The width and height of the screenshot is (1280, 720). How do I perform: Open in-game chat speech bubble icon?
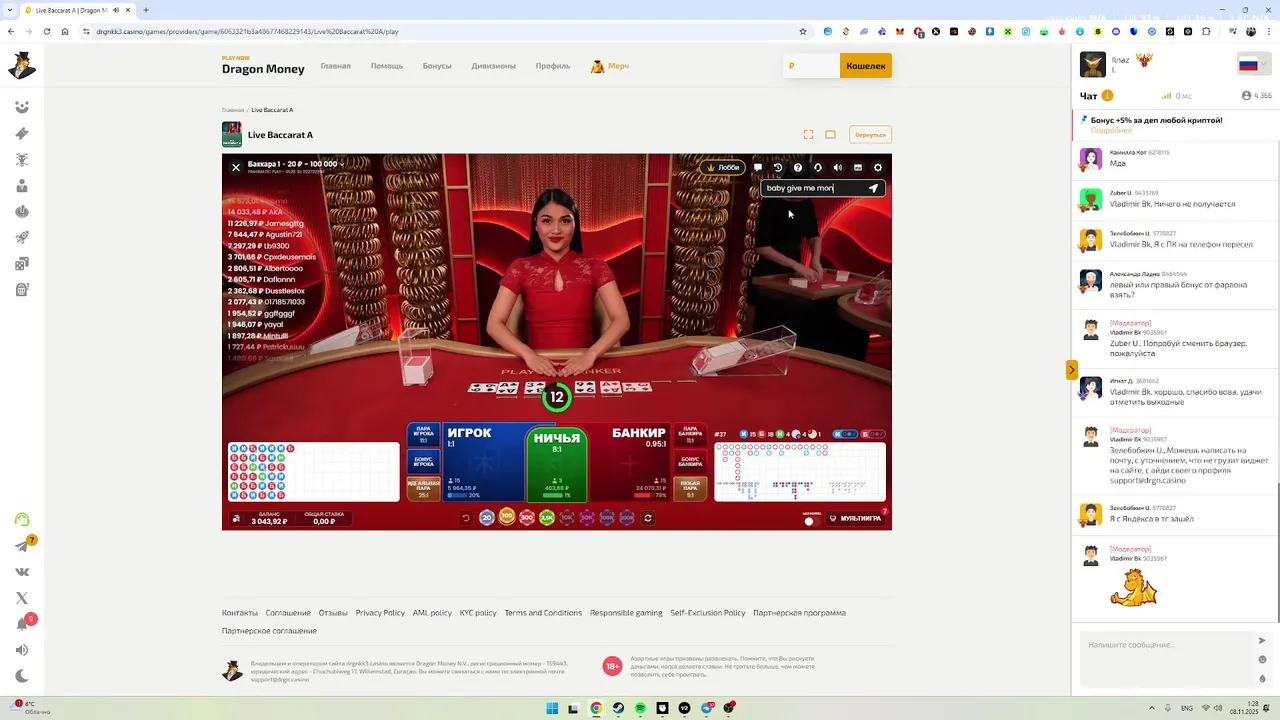(758, 168)
